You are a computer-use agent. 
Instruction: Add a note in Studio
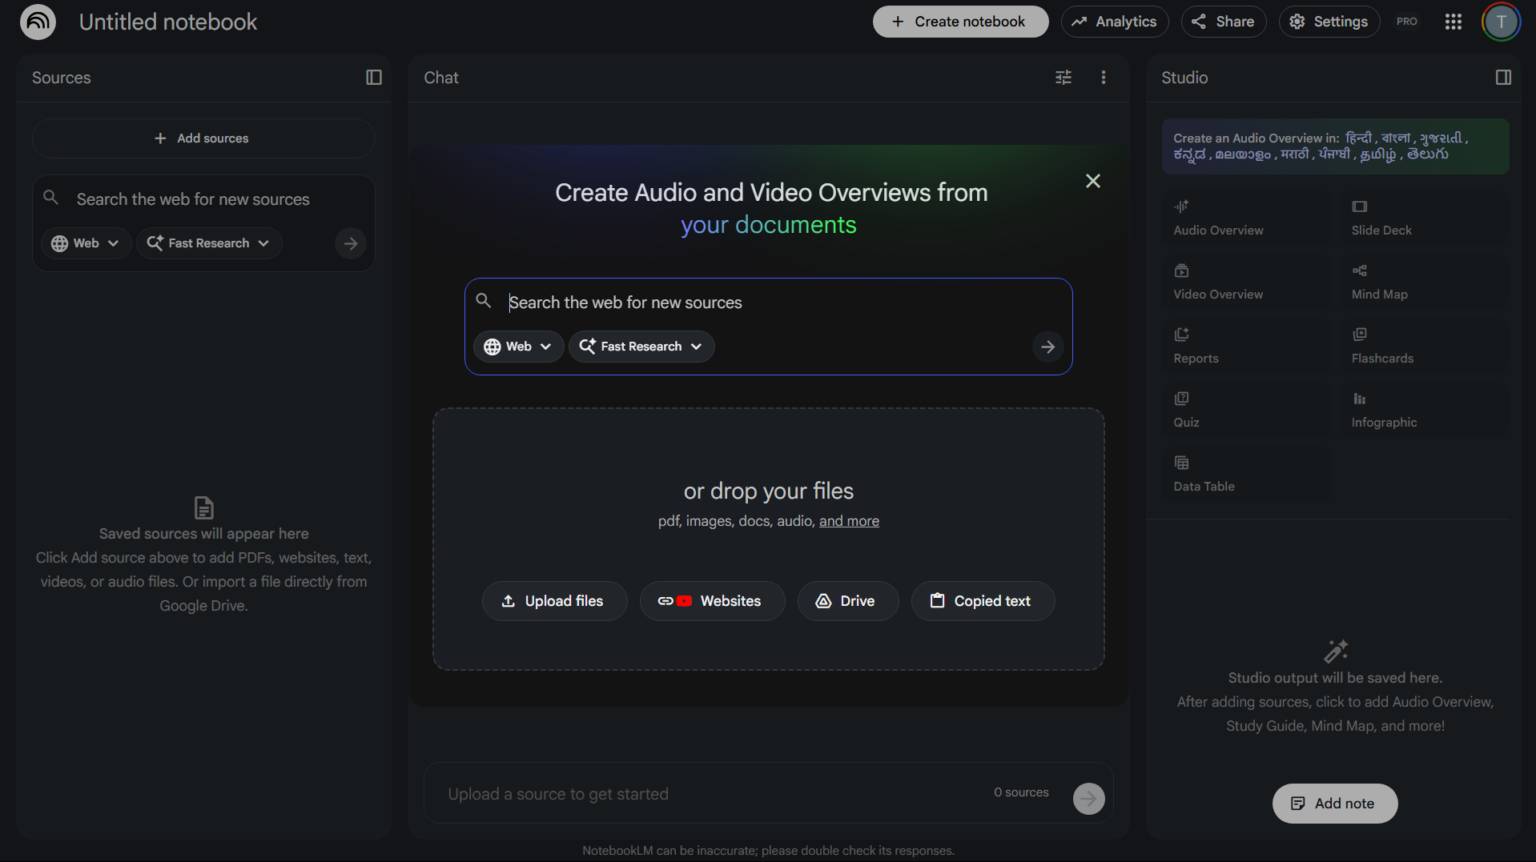[1334, 803]
